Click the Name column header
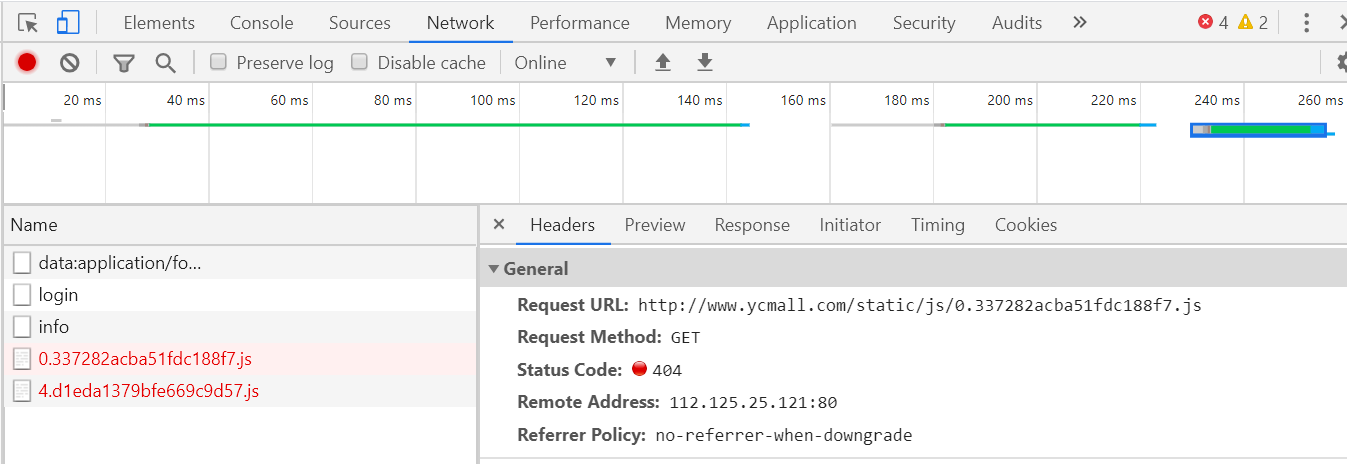This screenshot has width=1347, height=464. (240, 225)
